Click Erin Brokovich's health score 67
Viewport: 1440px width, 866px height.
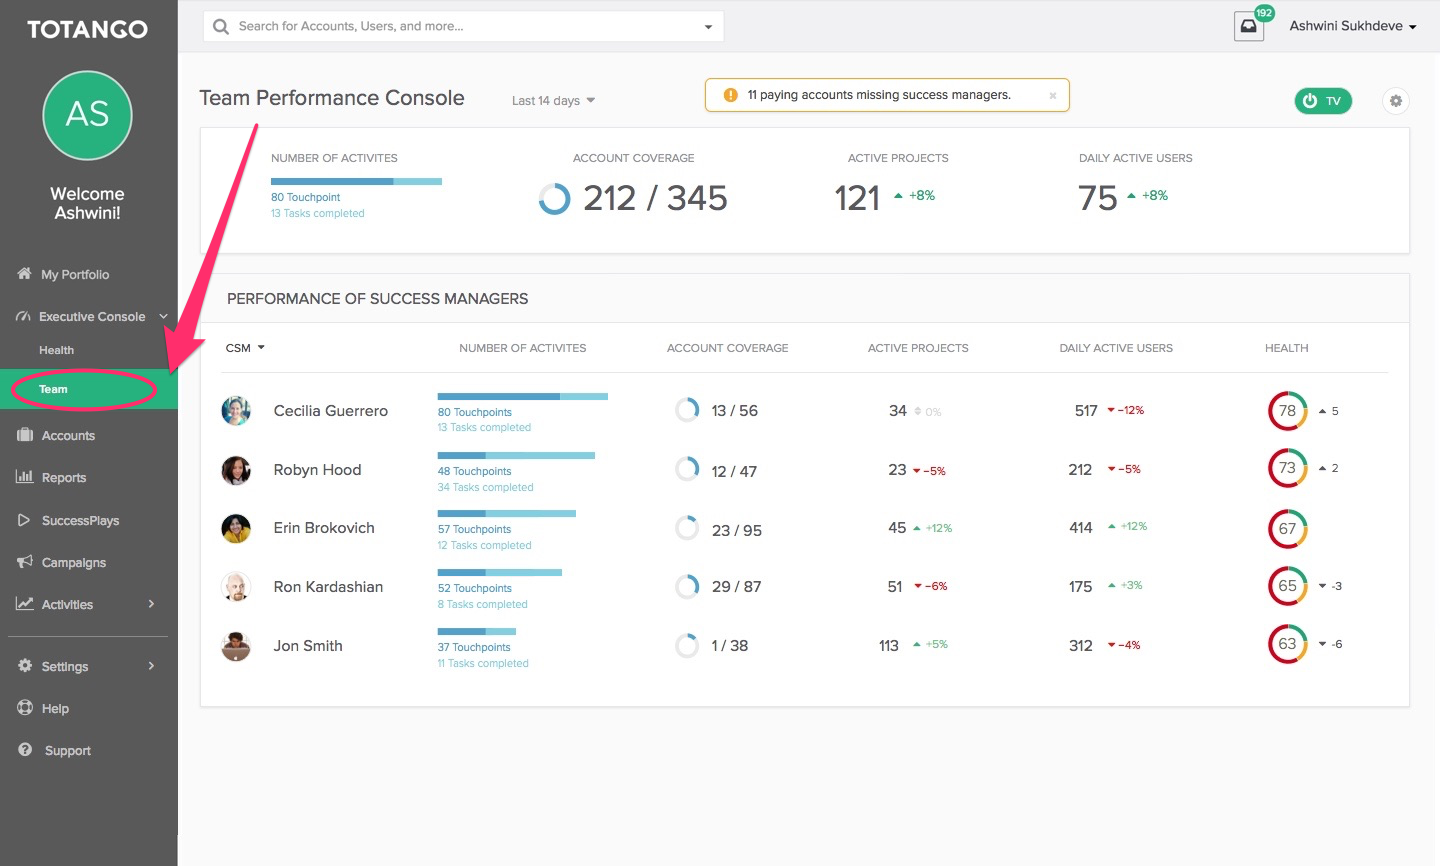1288,529
